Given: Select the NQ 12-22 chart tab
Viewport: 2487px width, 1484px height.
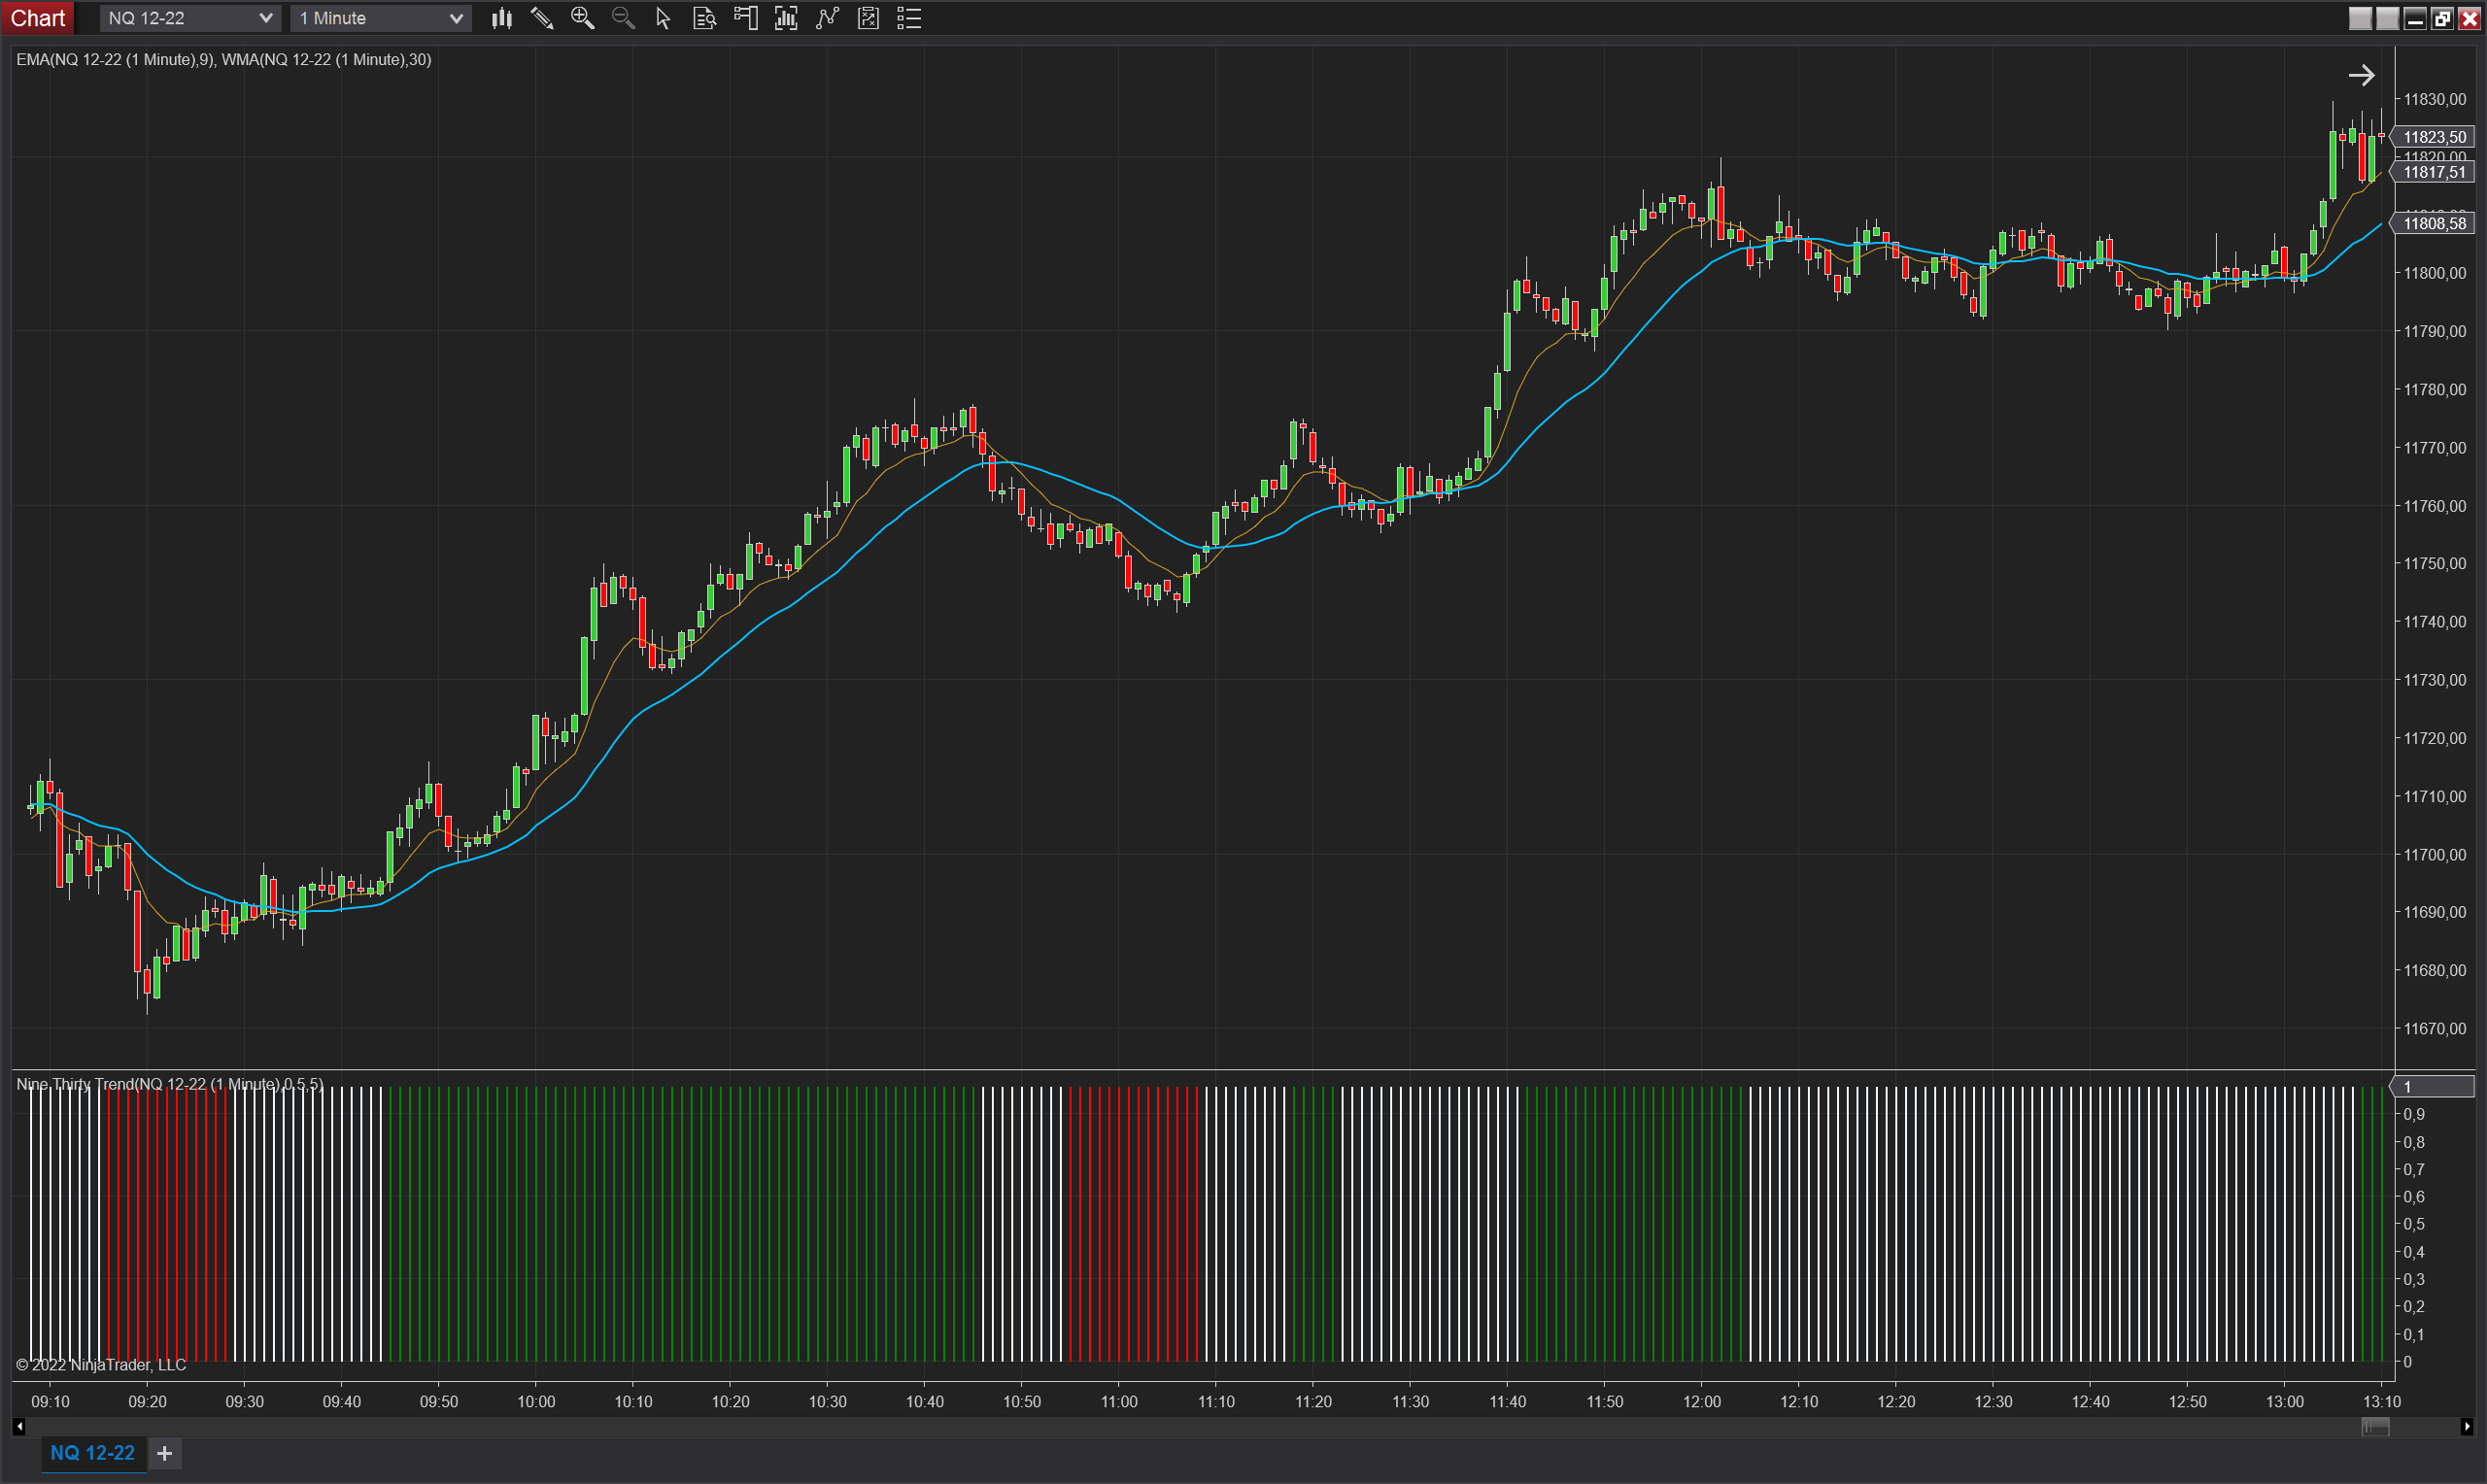Looking at the screenshot, I should (x=93, y=1453).
